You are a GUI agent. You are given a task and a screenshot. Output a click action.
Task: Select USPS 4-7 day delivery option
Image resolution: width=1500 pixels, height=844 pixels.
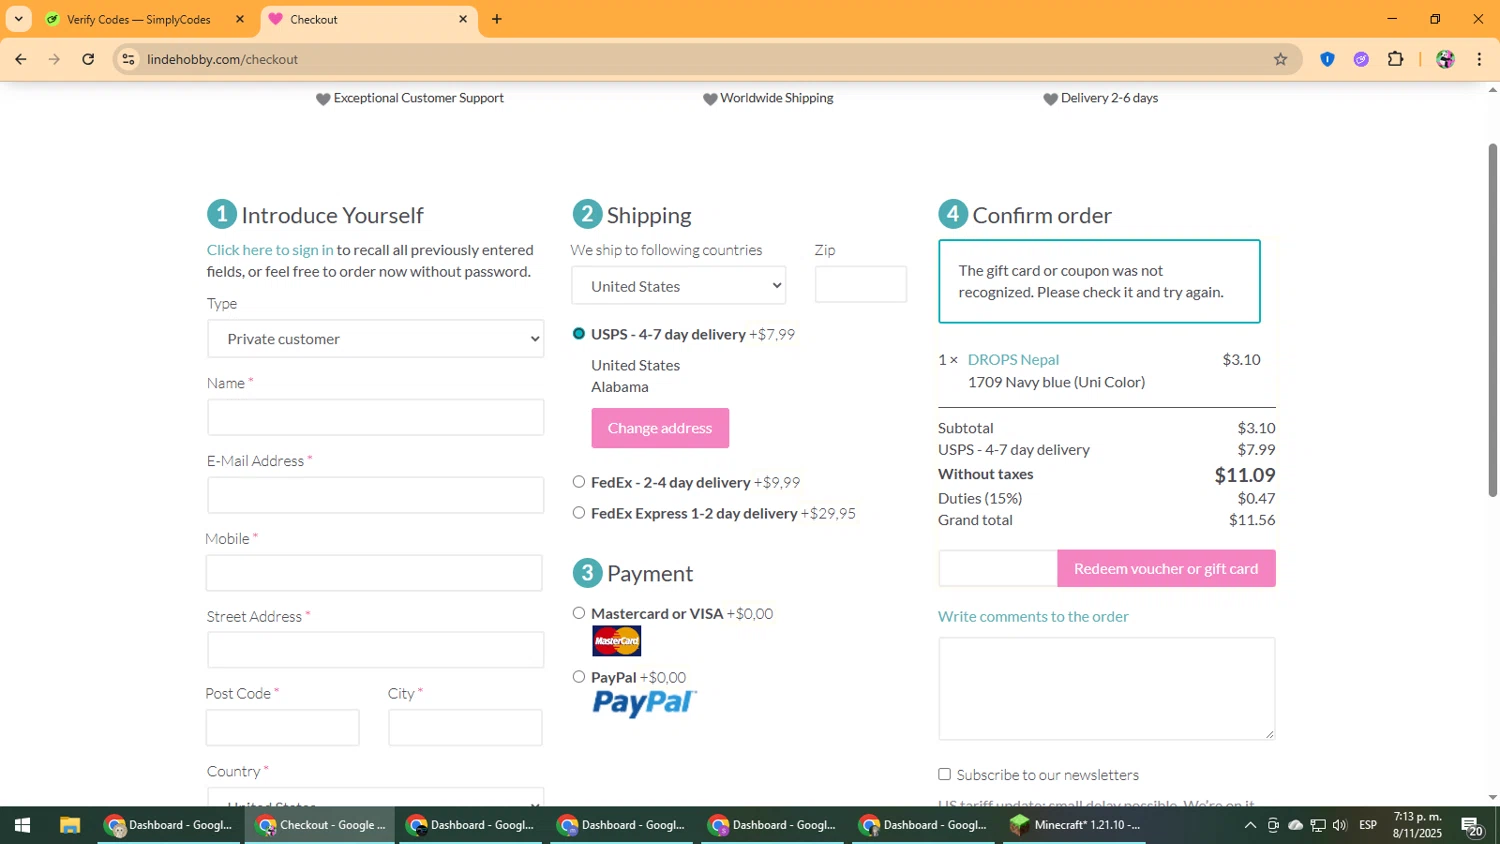click(579, 334)
